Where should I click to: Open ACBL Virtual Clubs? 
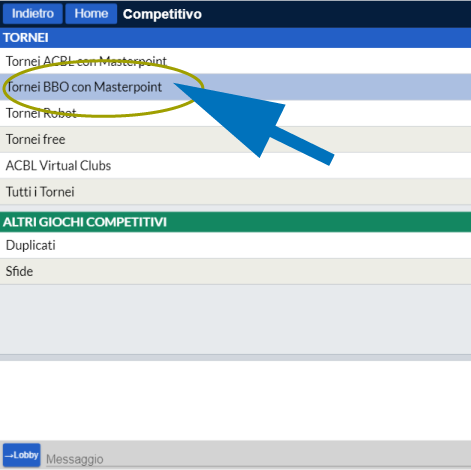click(x=235, y=165)
